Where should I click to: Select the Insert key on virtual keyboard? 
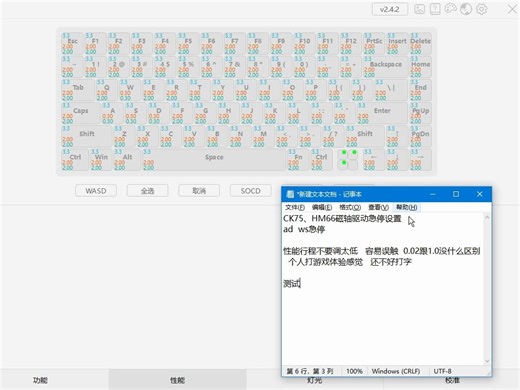tap(397, 43)
